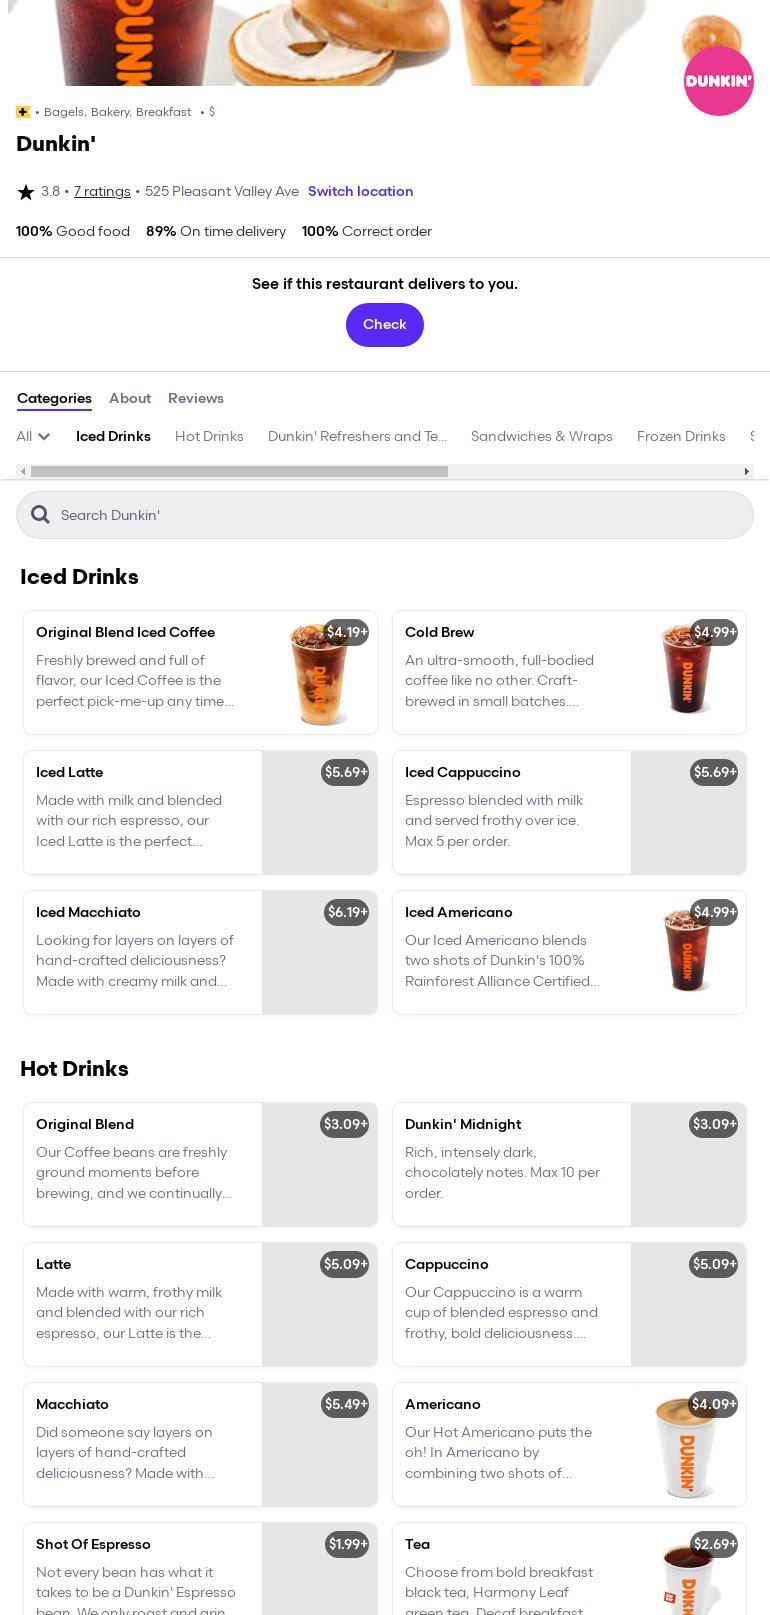Expand the All categories dropdown
Screen dimensions: 770x1615
(33, 436)
